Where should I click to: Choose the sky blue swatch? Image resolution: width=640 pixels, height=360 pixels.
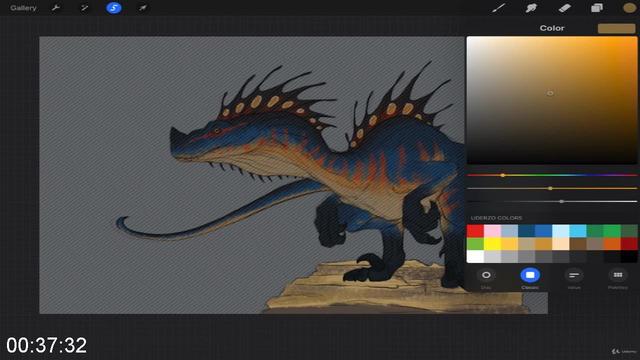578,231
